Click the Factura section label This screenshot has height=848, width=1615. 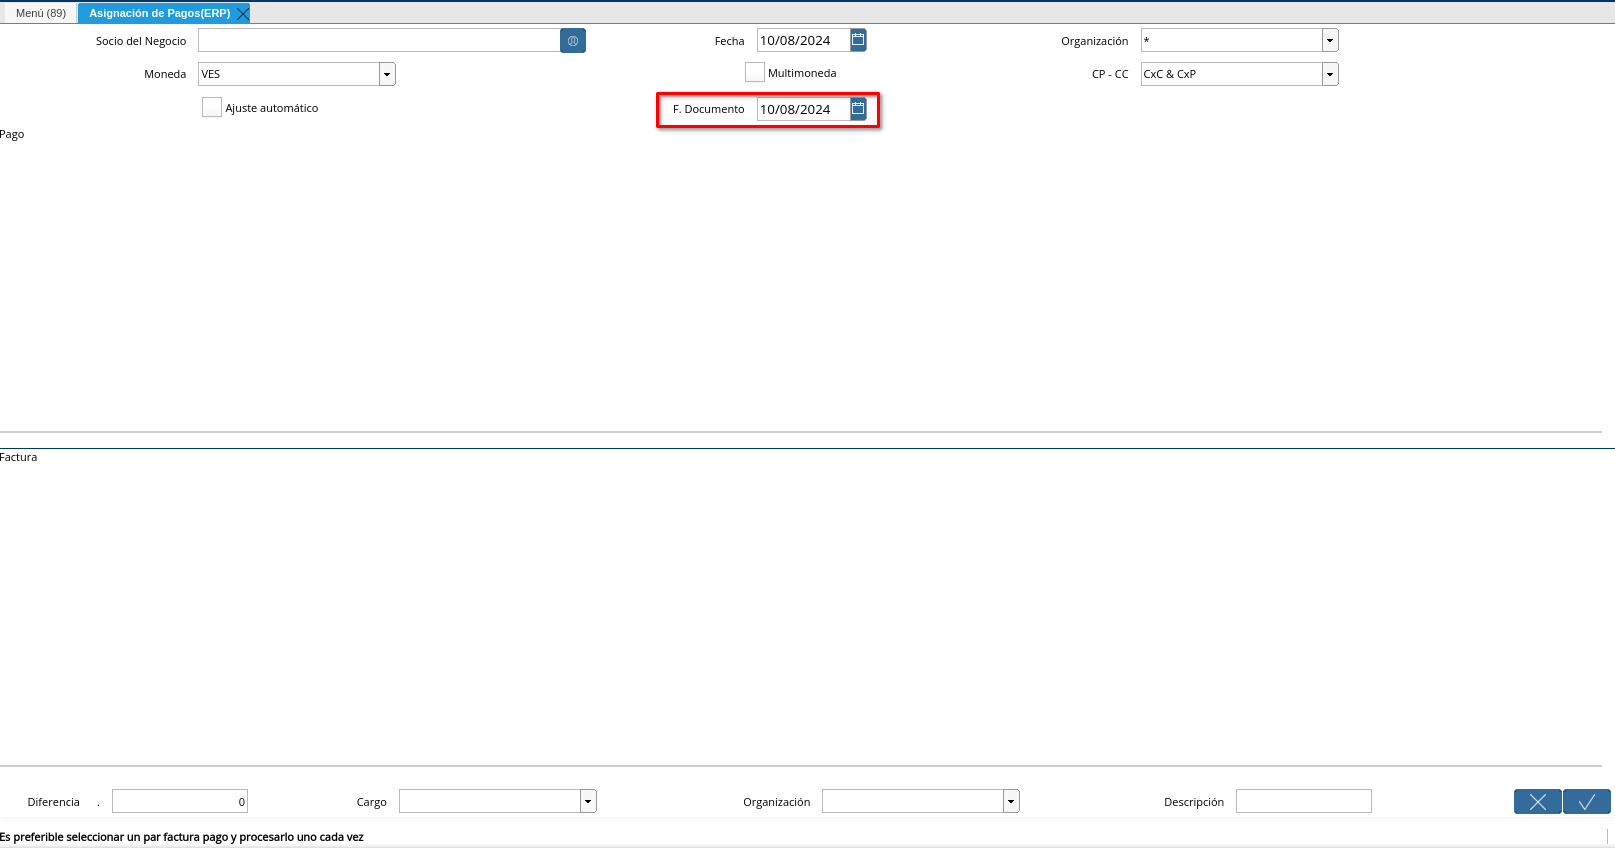19,457
